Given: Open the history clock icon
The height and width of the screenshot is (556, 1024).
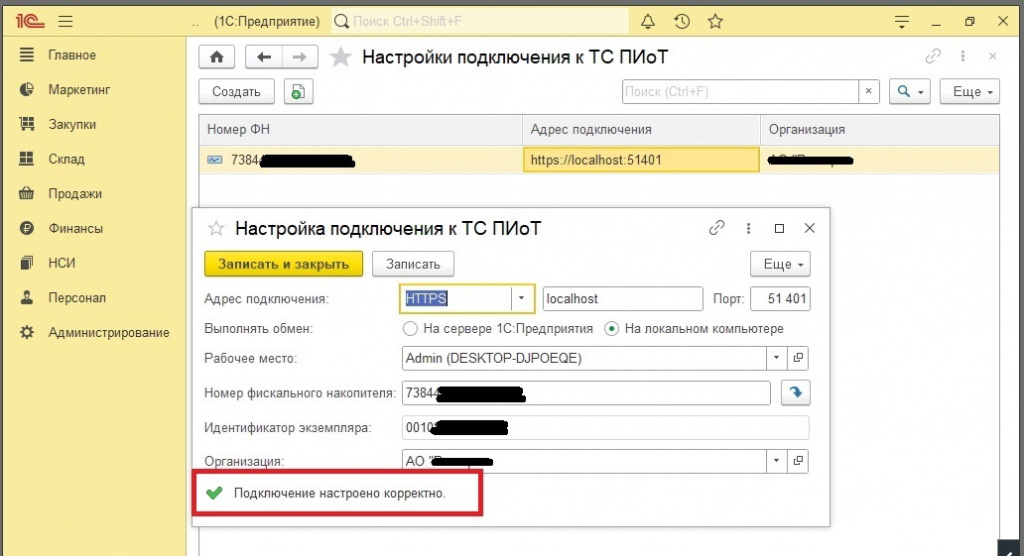Looking at the screenshot, I should pos(682,22).
